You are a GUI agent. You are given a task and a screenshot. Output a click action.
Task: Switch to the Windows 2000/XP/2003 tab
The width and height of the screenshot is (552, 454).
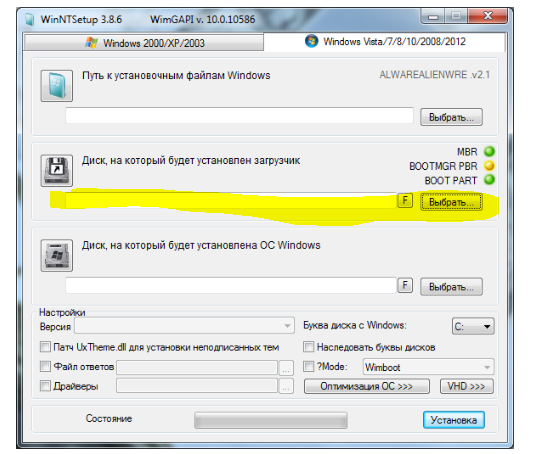pos(144,43)
